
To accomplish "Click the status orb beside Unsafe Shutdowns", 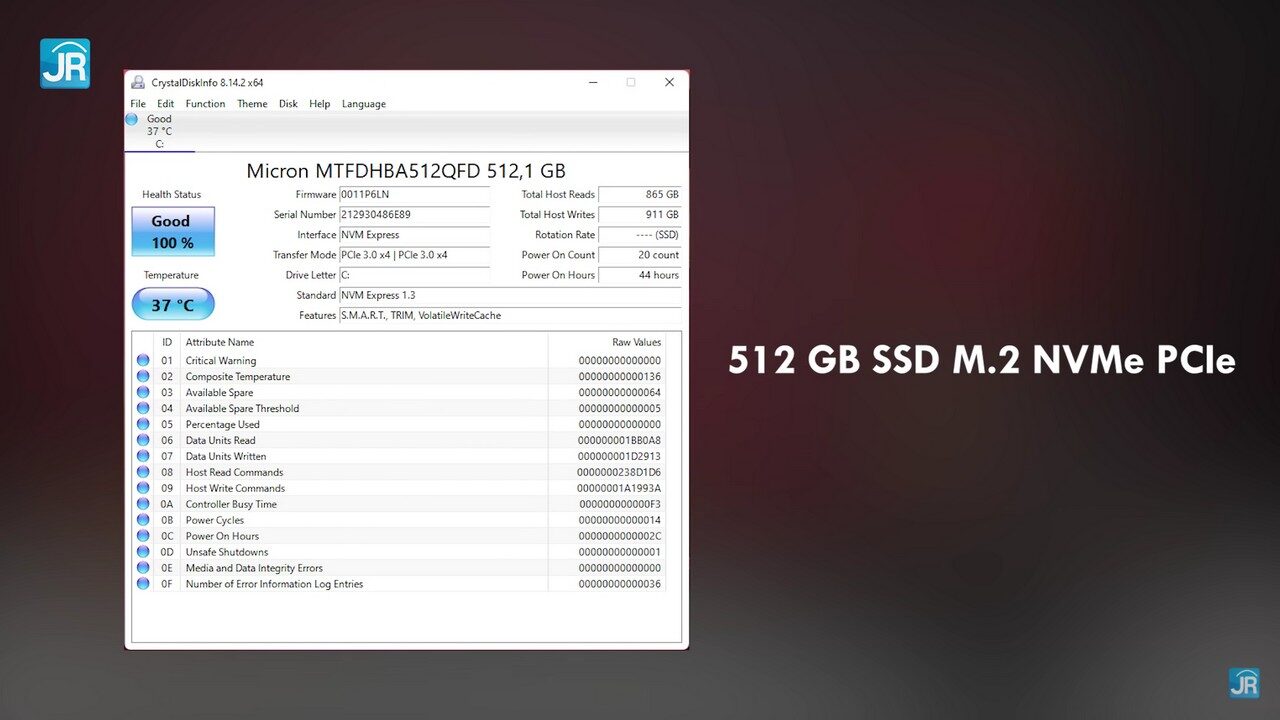I will tap(143, 552).
